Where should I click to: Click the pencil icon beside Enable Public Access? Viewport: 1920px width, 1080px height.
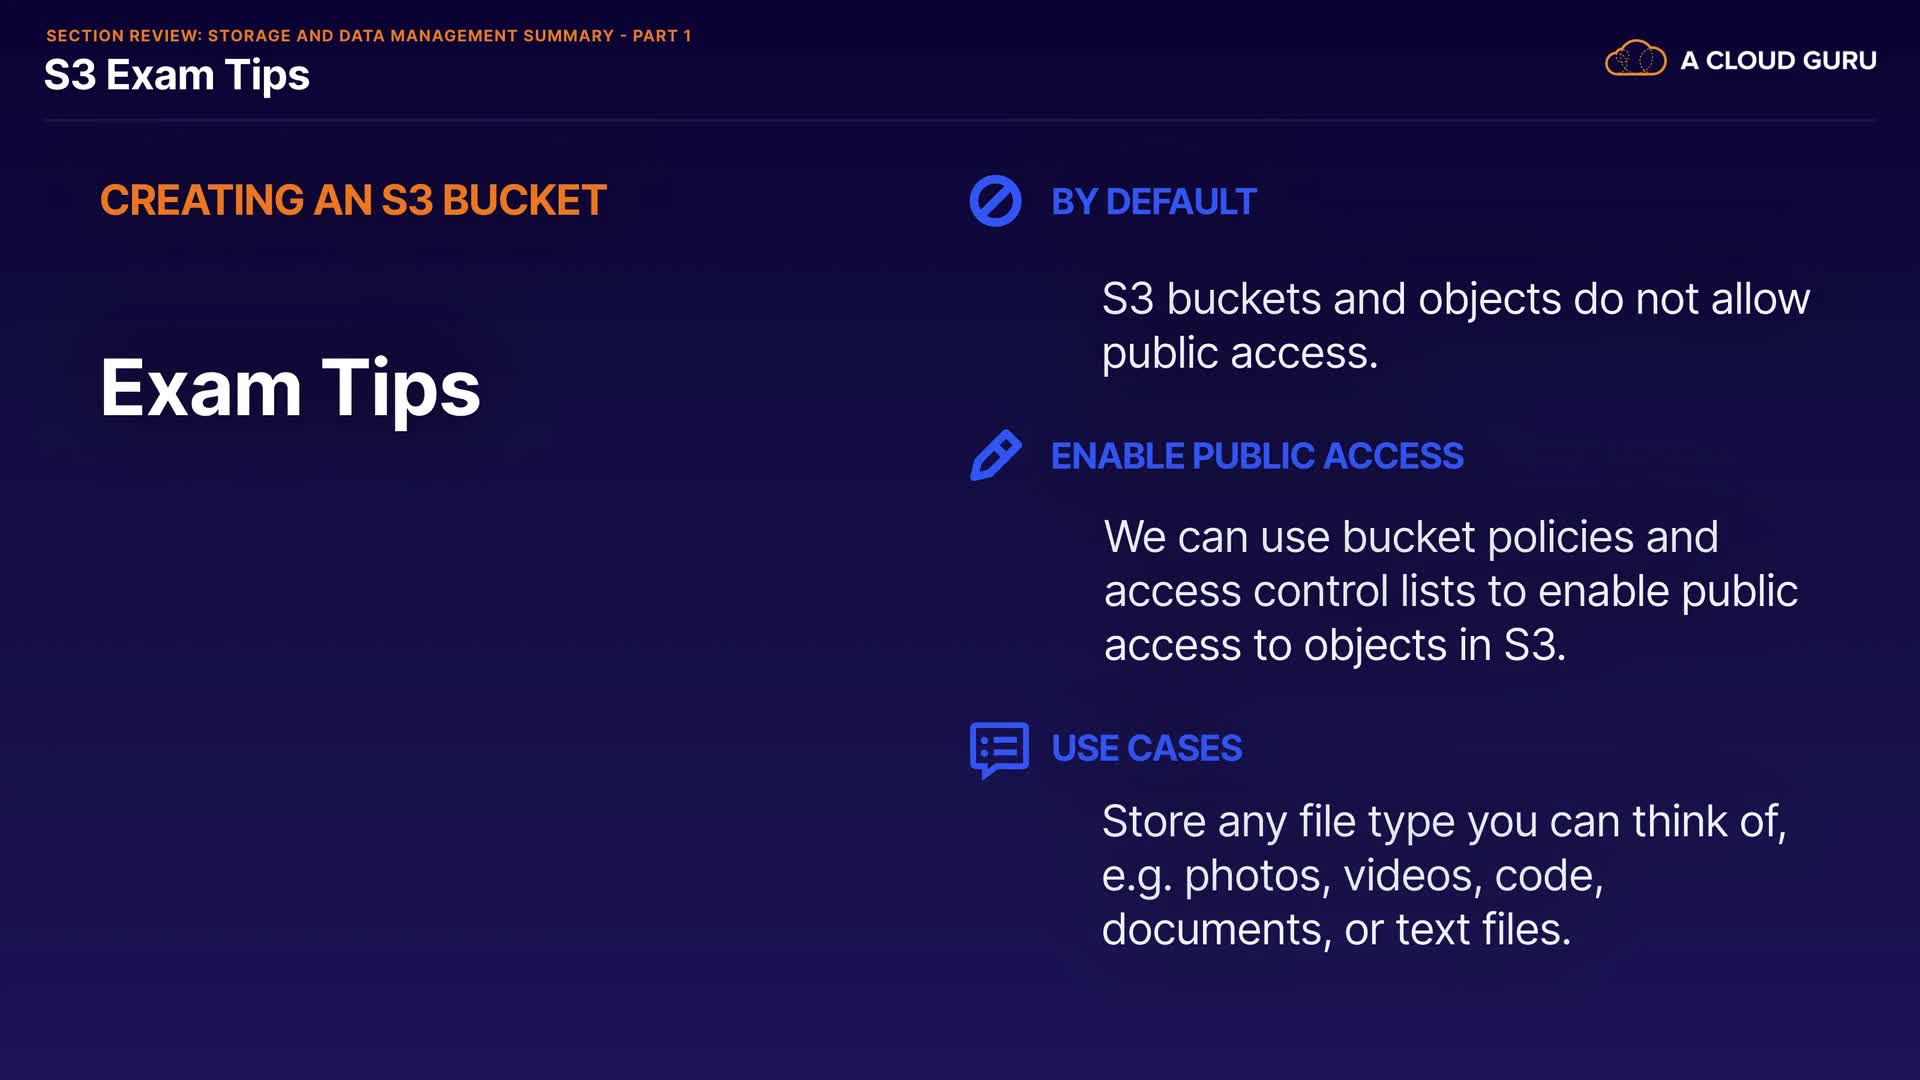(995, 456)
